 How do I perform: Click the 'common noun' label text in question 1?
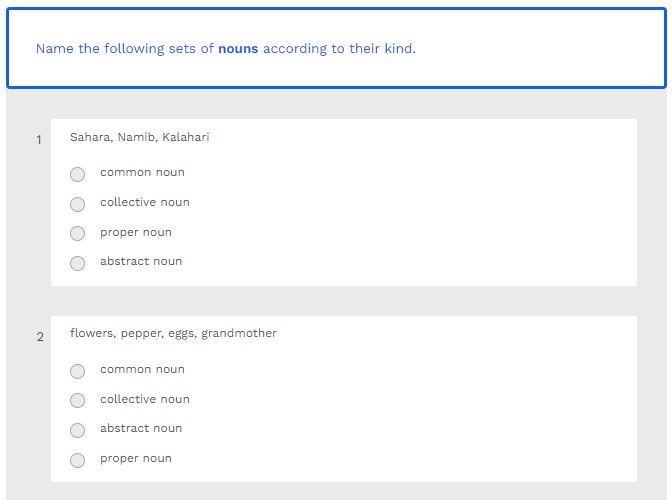click(x=142, y=172)
